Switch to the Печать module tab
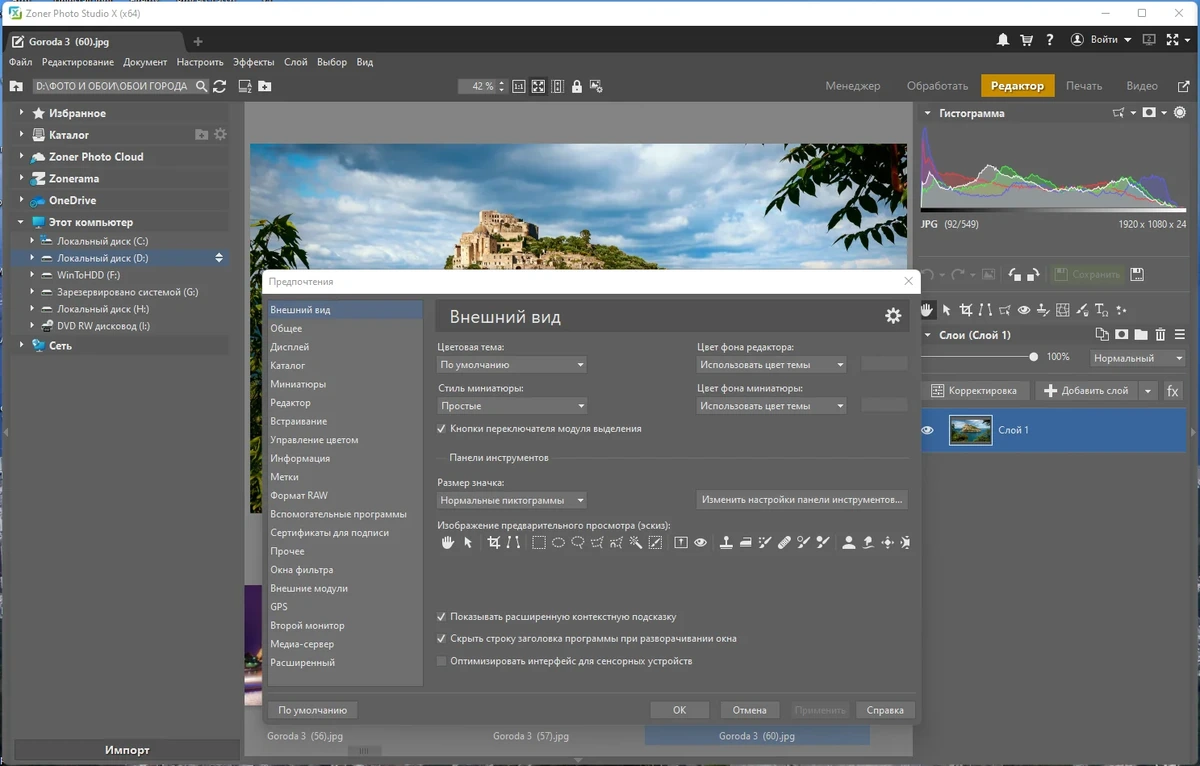 pos(1084,86)
